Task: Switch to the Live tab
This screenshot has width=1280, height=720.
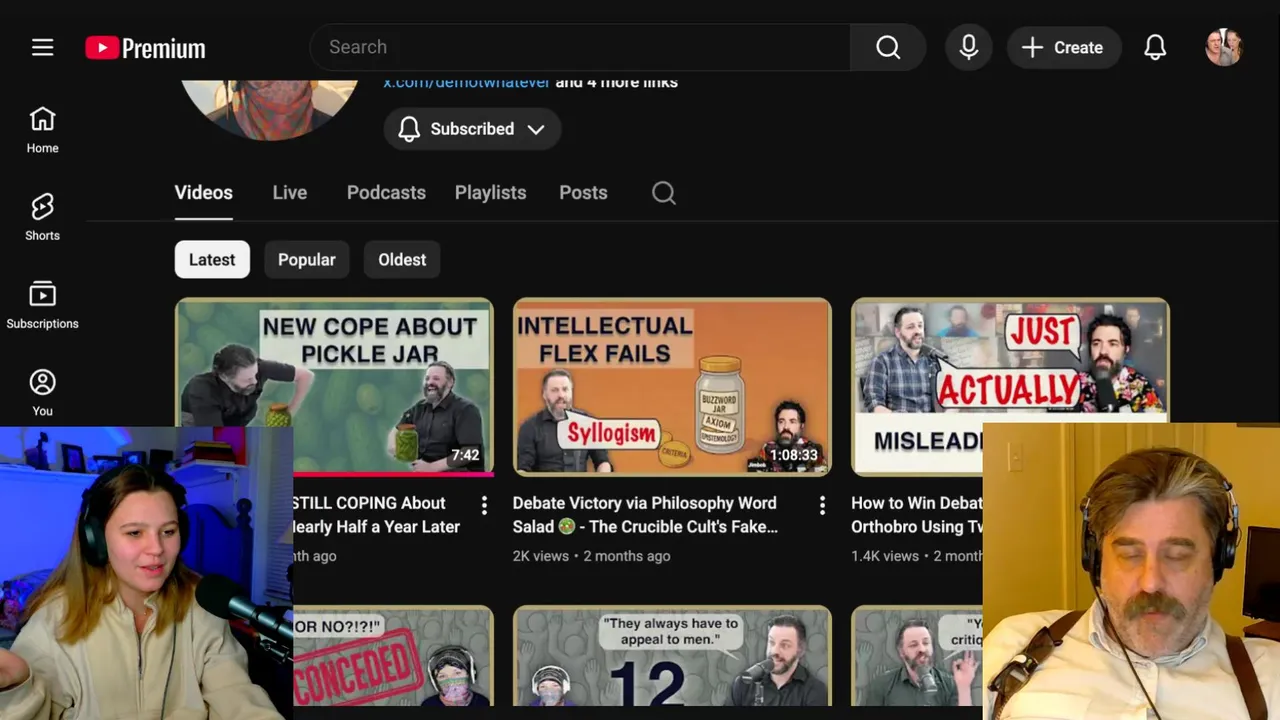Action: click(290, 193)
